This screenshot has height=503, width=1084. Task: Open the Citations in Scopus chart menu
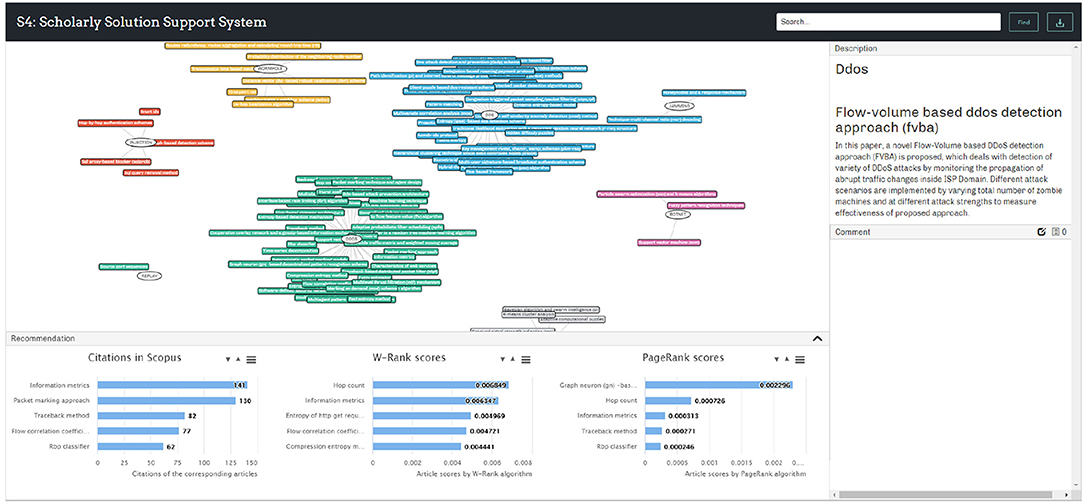tap(251, 359)
